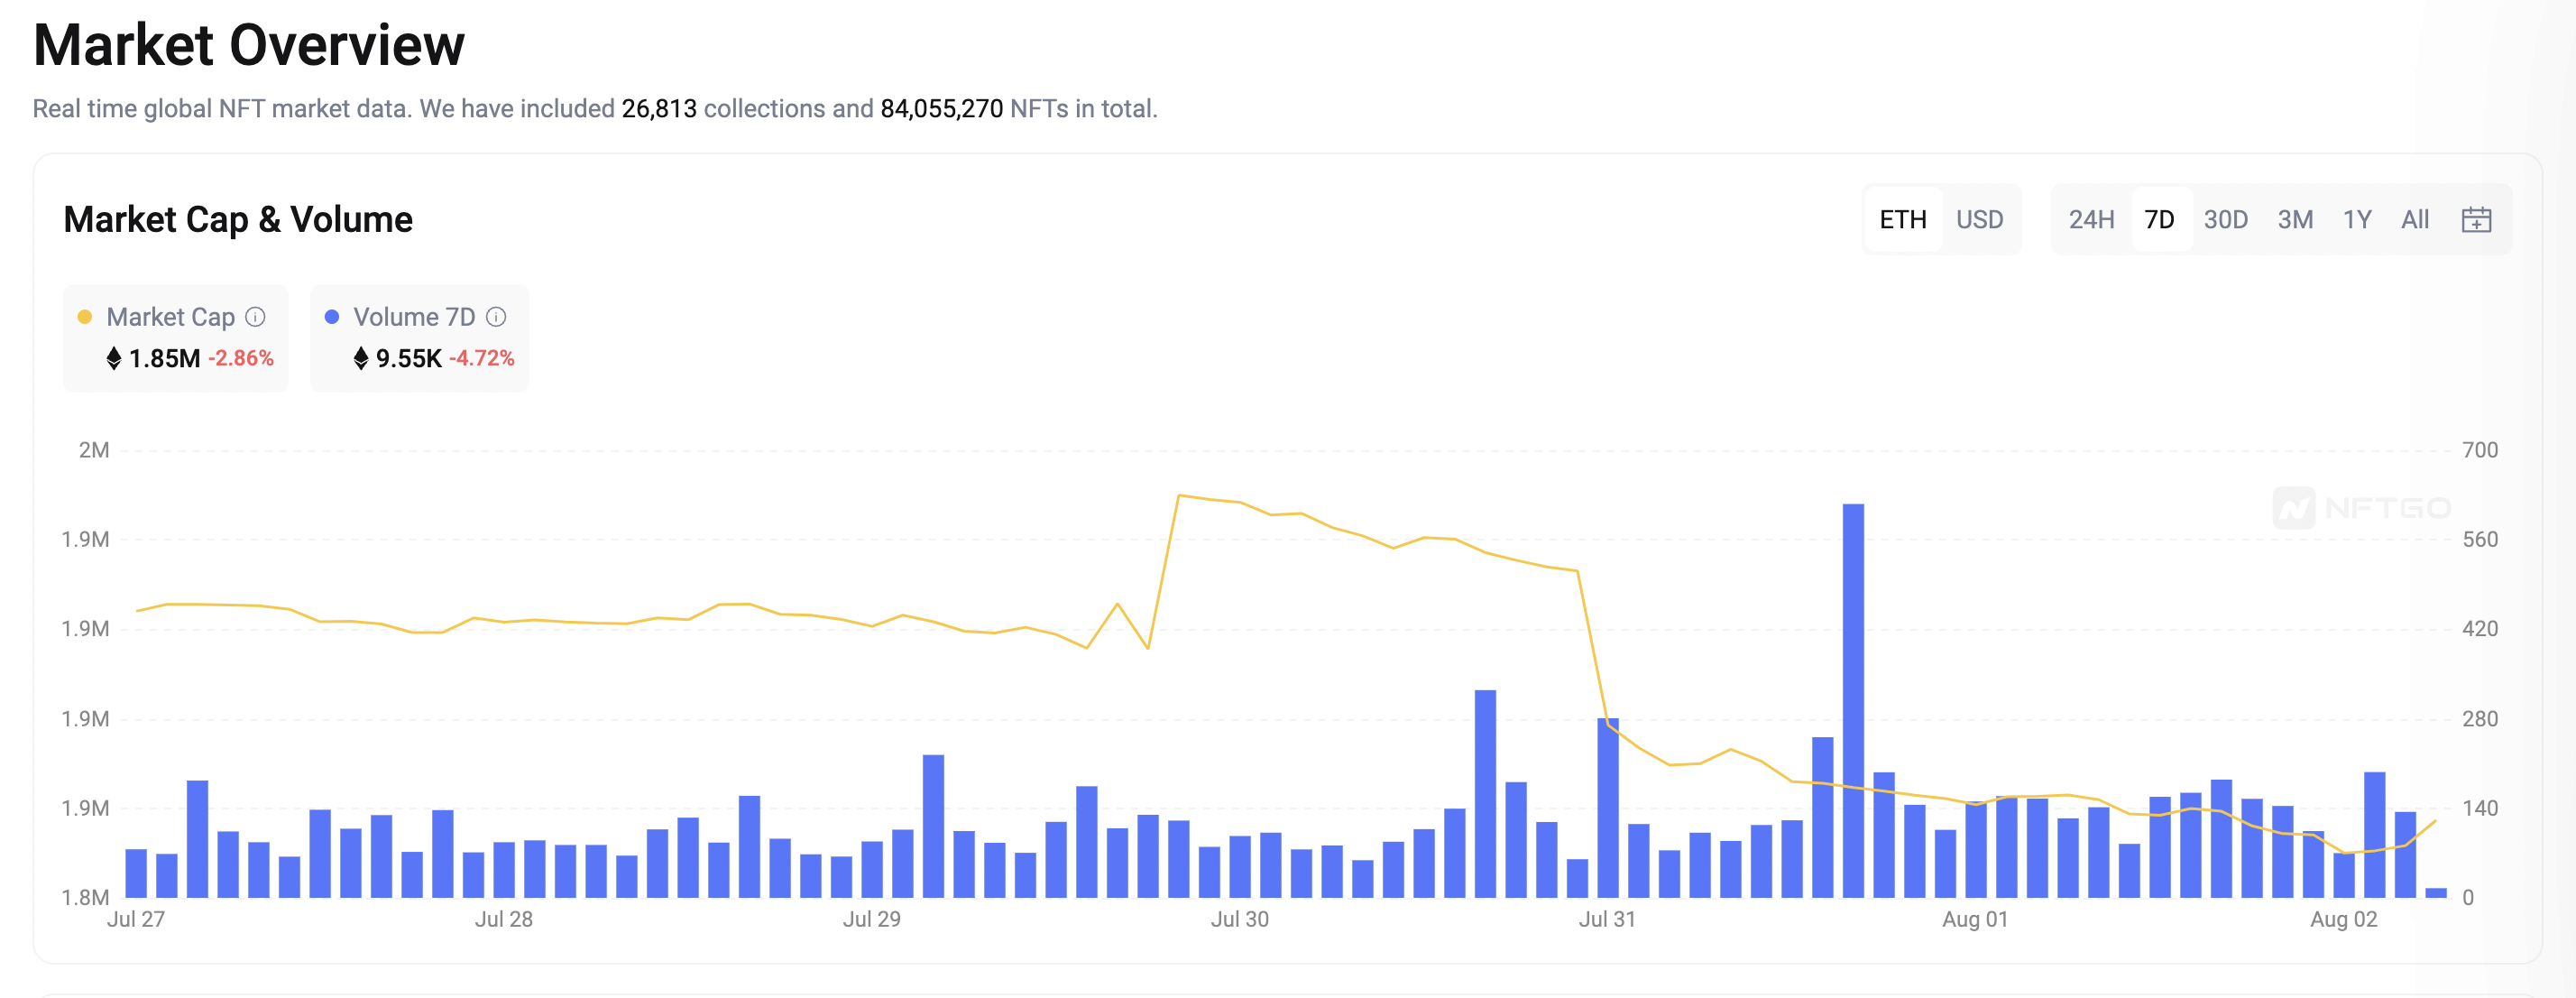2576x998 pixels.
Task: Click the Volume 7D info icon
Action: [496, 317]
